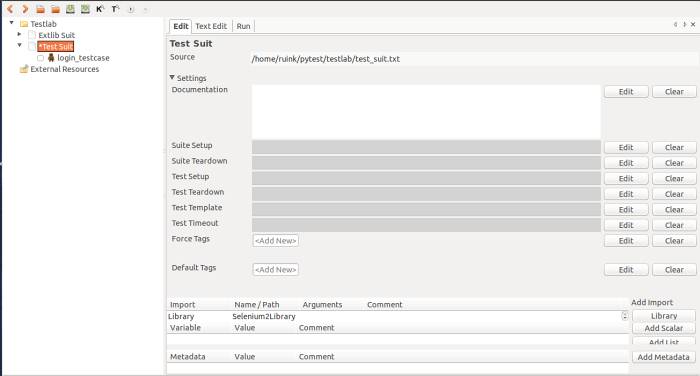The height and width of the screenshot is (376, 700).
Task: Click the K search keywords icon
Action: (100, 9)
